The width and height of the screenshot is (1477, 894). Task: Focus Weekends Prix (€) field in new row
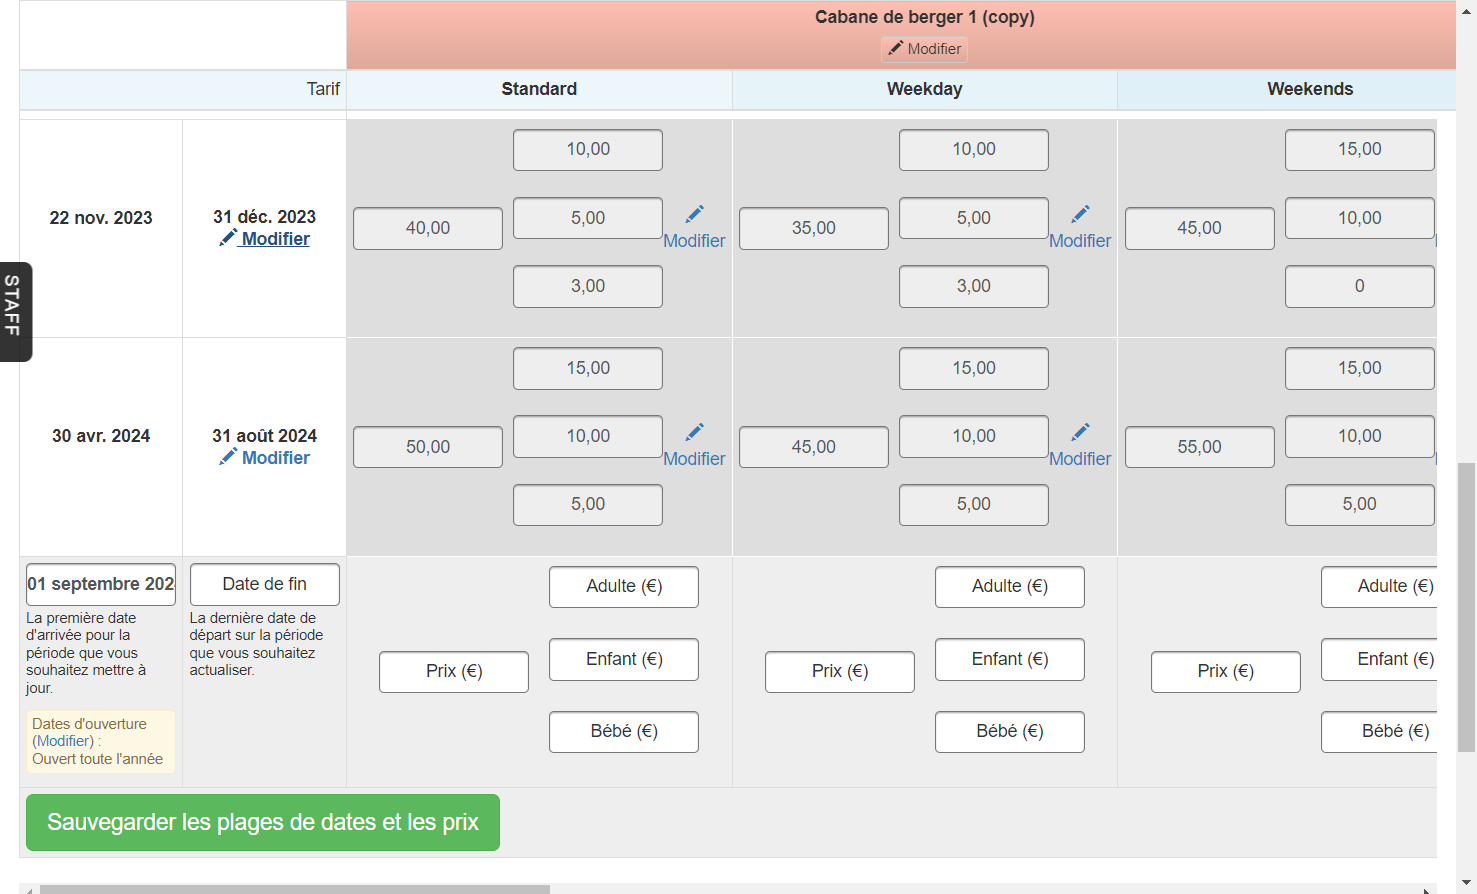pos(1226,672)
